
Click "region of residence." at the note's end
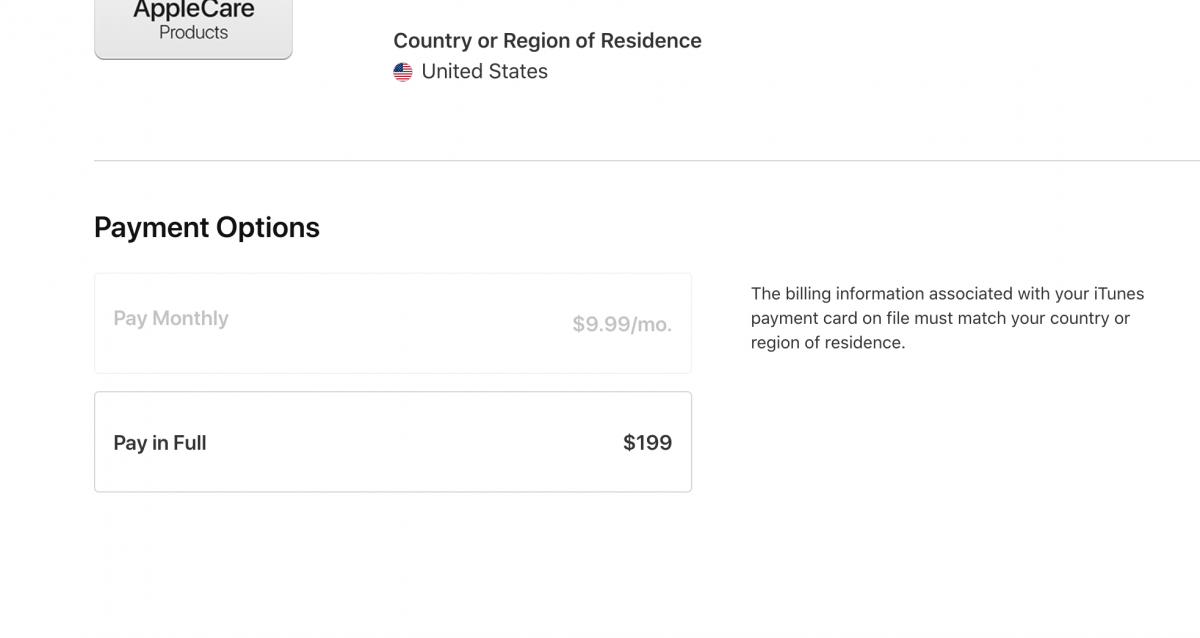click(828, 342)
